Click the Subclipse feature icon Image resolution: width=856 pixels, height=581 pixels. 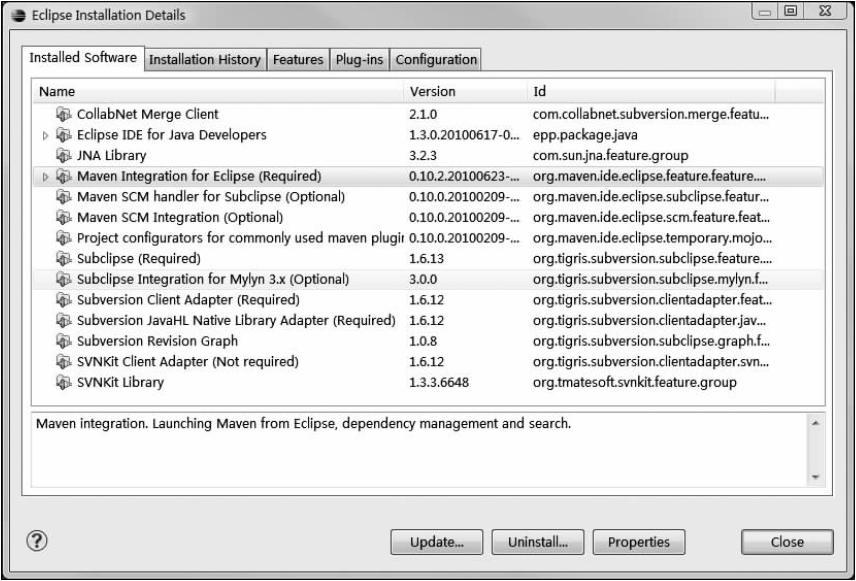pos(65,258)
